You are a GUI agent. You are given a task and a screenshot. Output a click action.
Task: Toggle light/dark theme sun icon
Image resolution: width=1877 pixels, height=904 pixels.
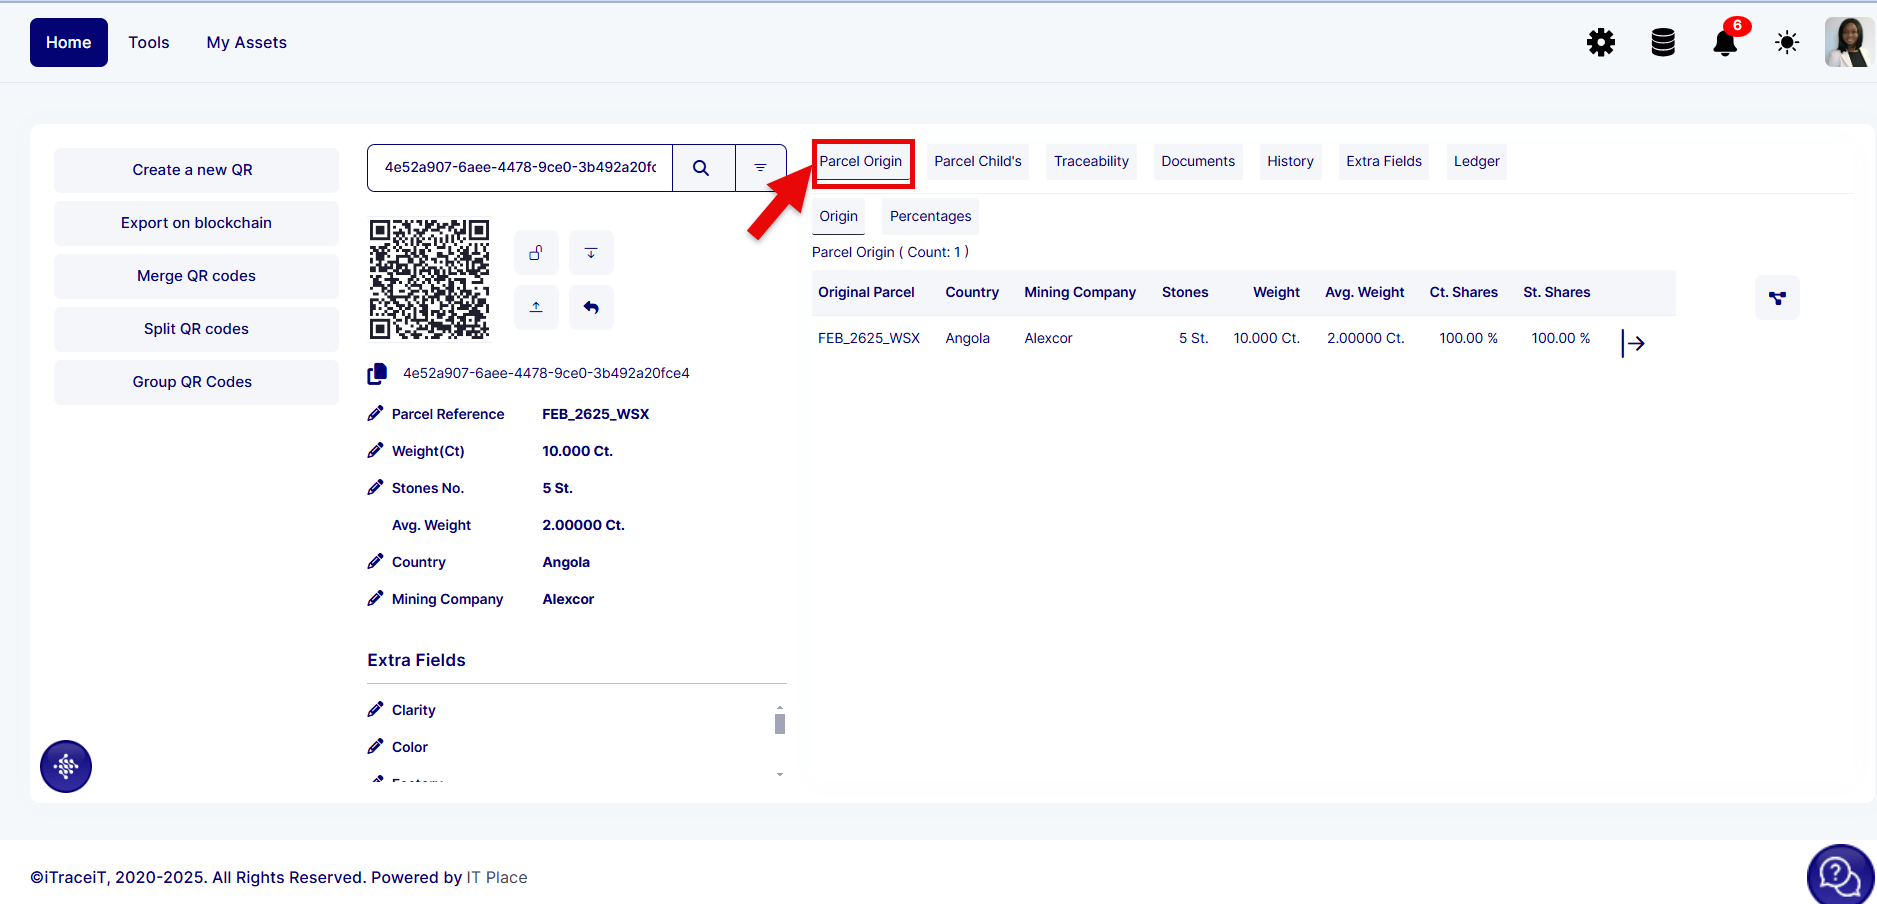[x=1786, y=43]
